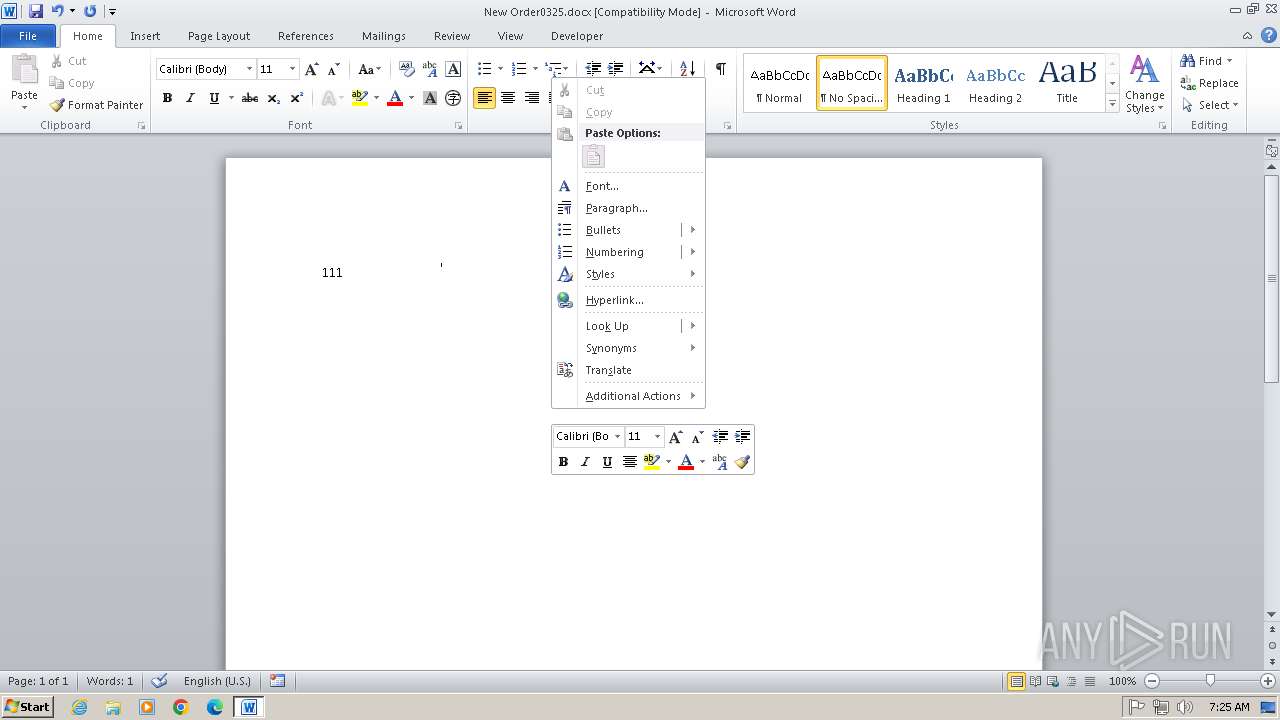Apply red font color in ribbon
Screen dimensions: 1280x720
[x=395, y=98]
